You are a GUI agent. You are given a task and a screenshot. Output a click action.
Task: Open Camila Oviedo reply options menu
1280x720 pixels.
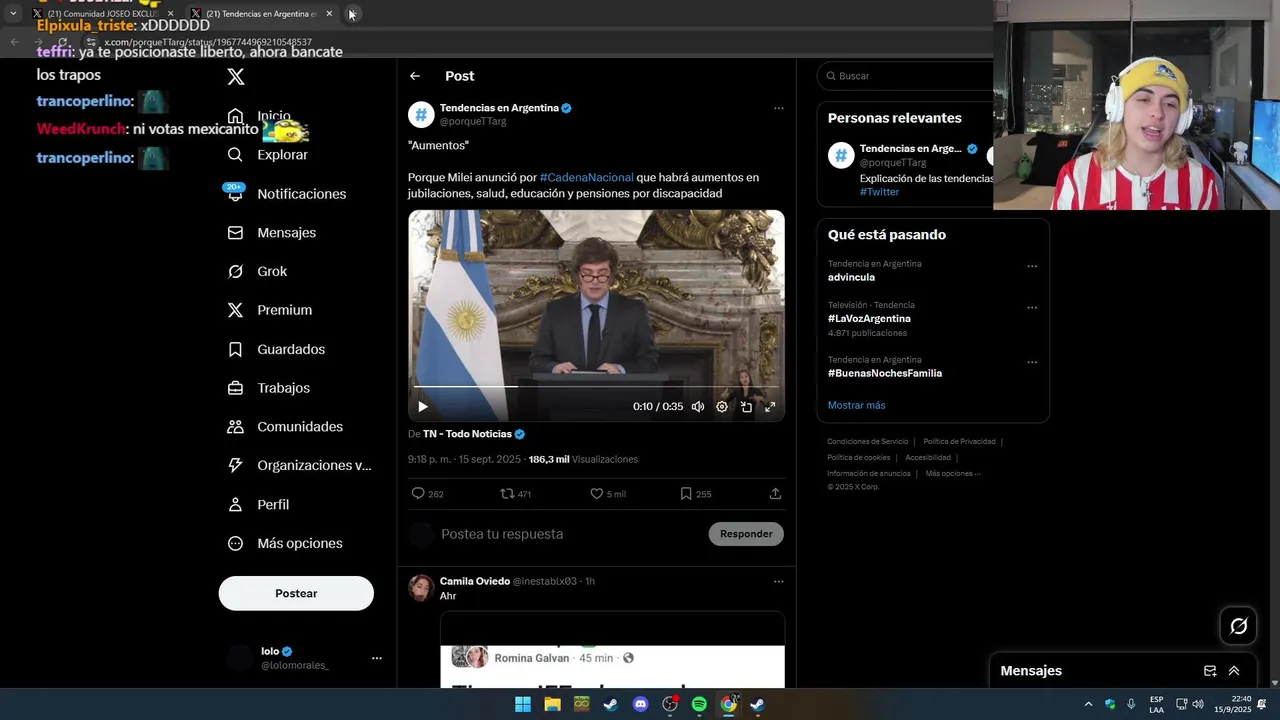click(779, 582)
